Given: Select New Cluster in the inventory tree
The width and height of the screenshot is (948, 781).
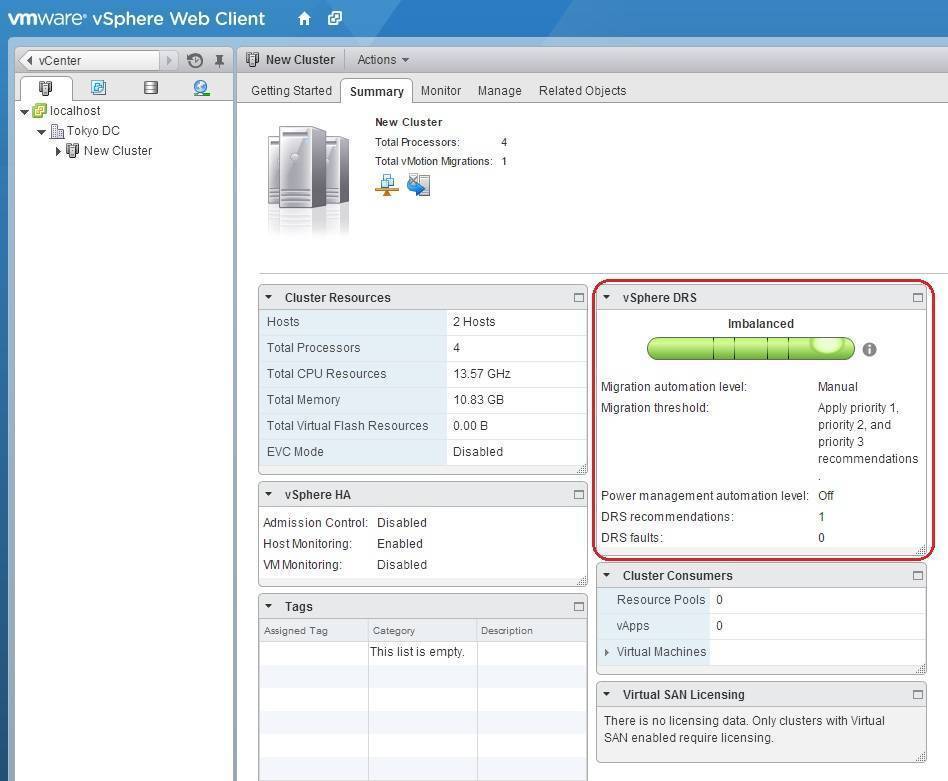Looking at the screenshot, I should point(118,151).
